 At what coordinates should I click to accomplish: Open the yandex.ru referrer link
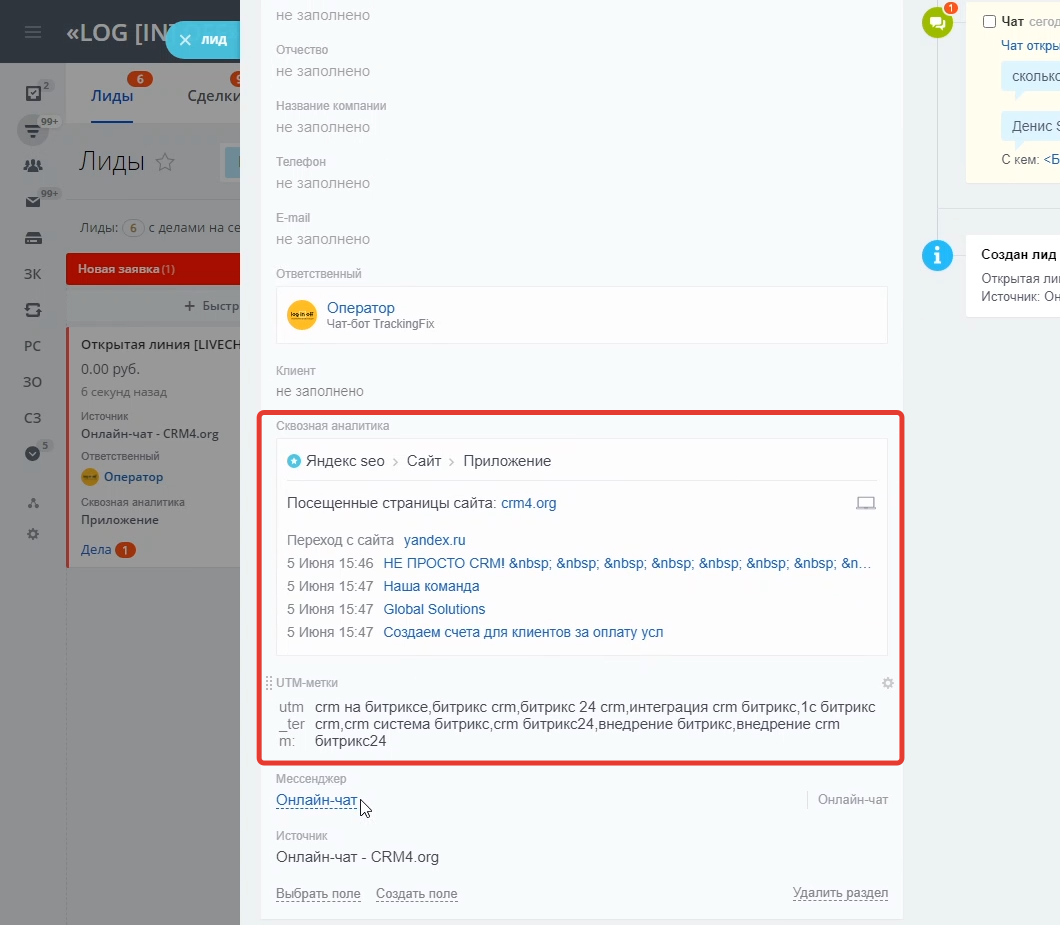click(435, 540)
